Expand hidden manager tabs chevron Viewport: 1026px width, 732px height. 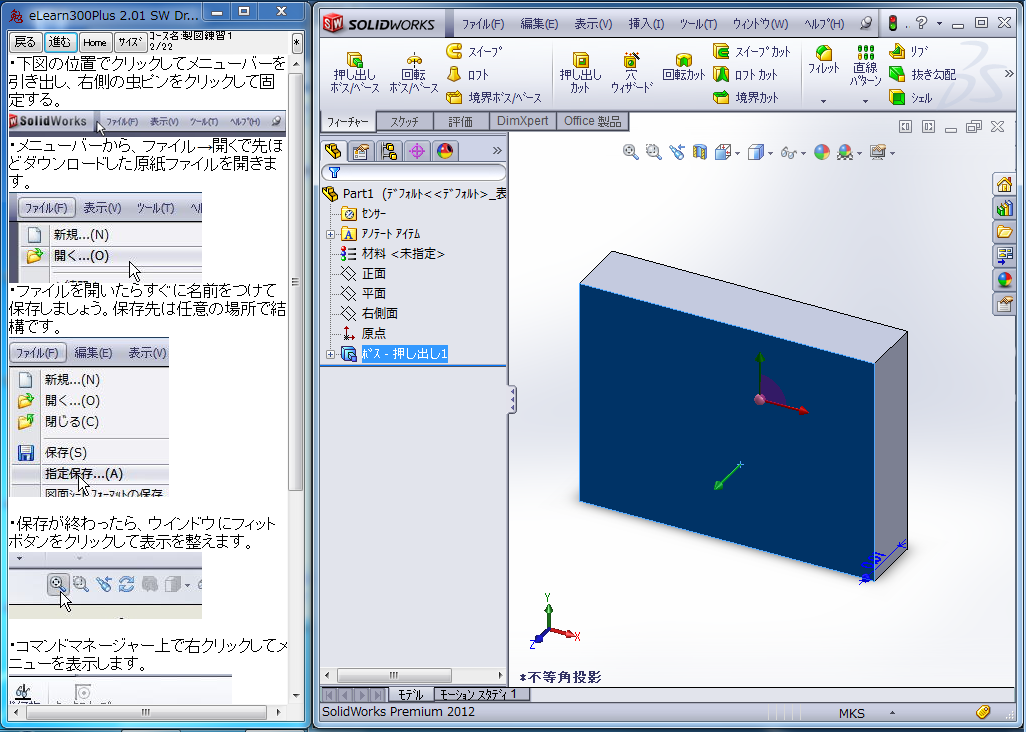tap(497, 150)
